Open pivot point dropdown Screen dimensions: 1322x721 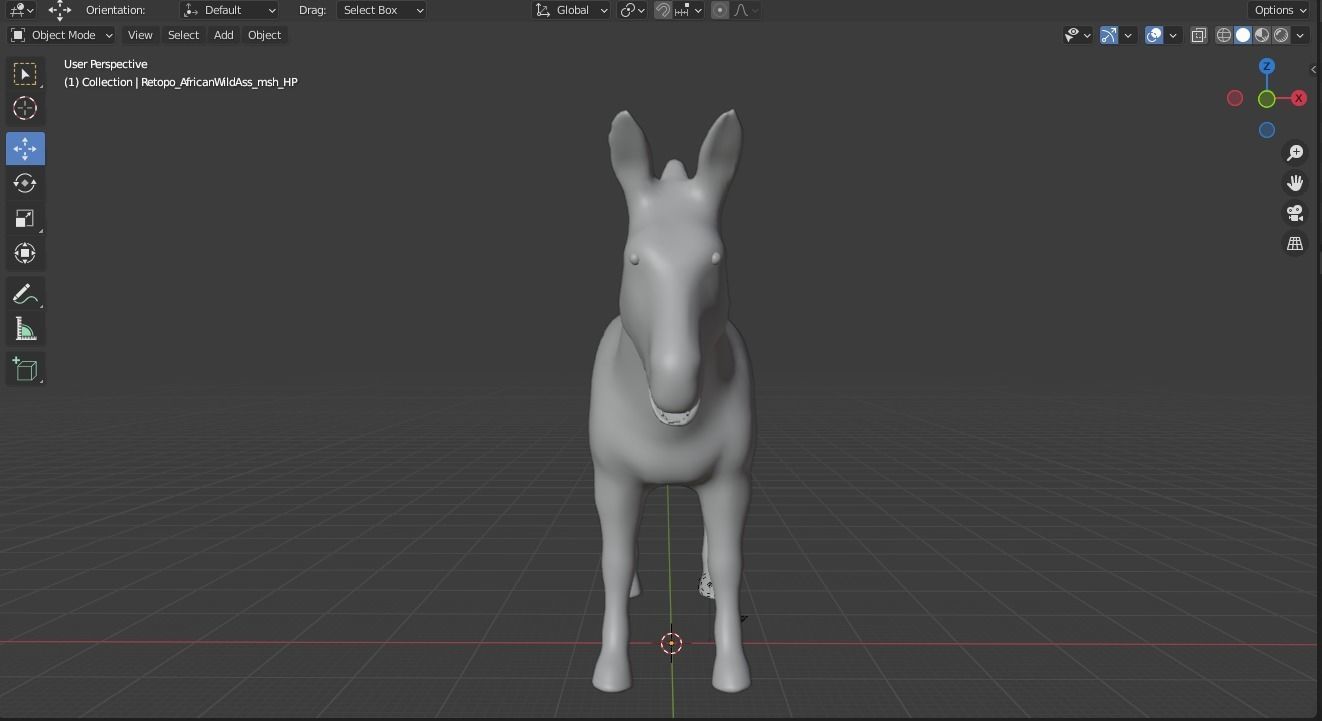pyautogui.click(x=633, y=10)
